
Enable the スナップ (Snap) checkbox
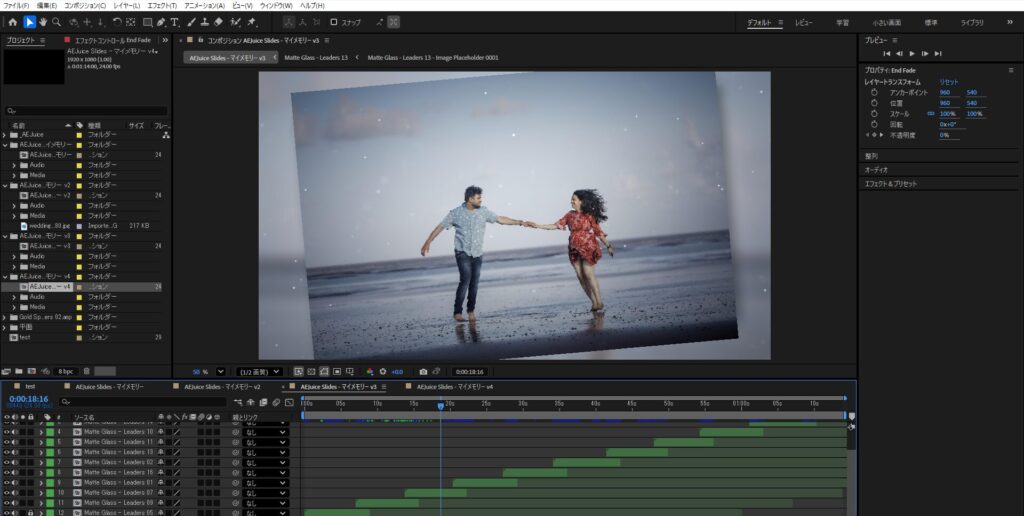pos(335,22)
